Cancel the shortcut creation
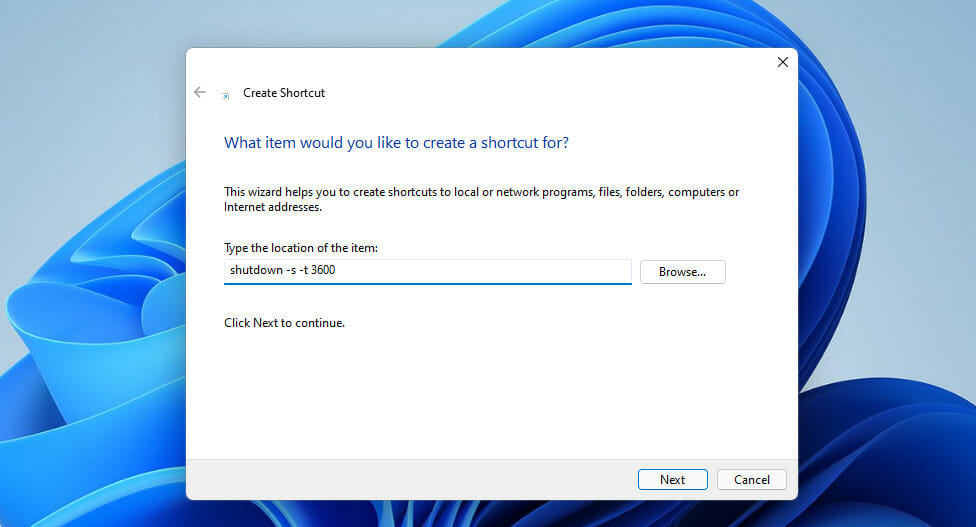Image resolution: width=976 pixels, height=527 pixels. tap(751, 480)
